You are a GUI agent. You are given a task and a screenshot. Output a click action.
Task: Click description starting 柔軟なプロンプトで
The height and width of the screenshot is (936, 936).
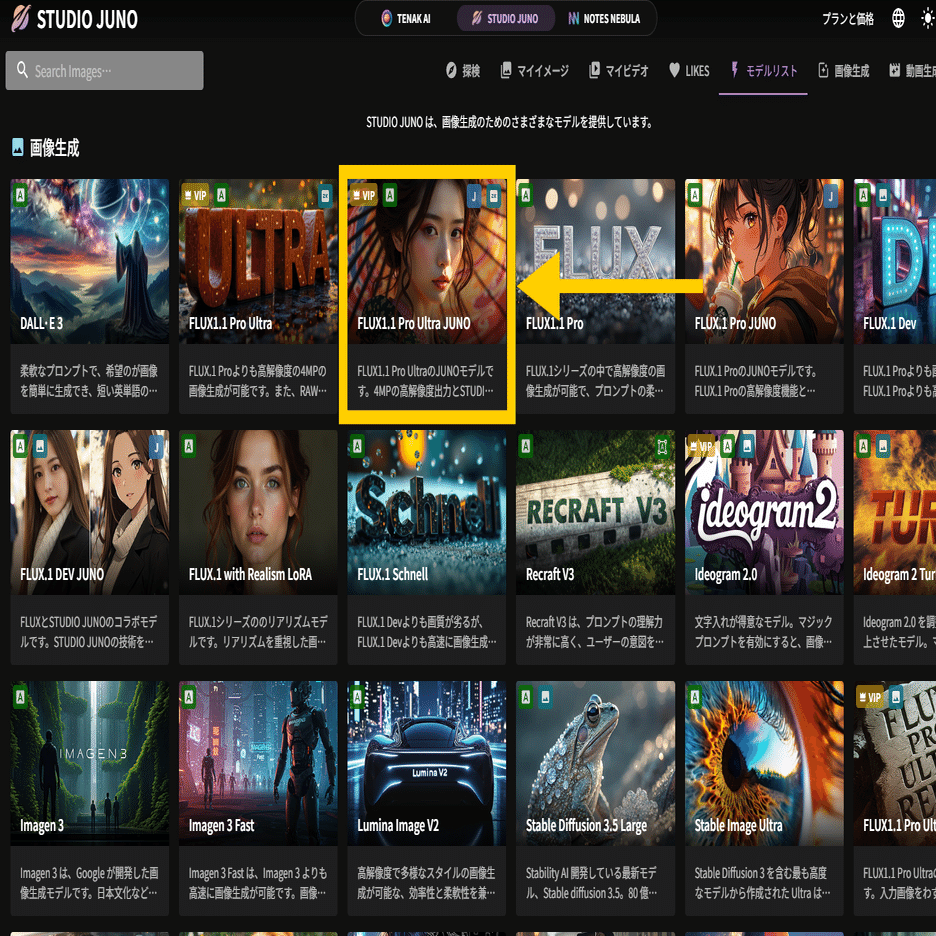(x=89, y=381)
